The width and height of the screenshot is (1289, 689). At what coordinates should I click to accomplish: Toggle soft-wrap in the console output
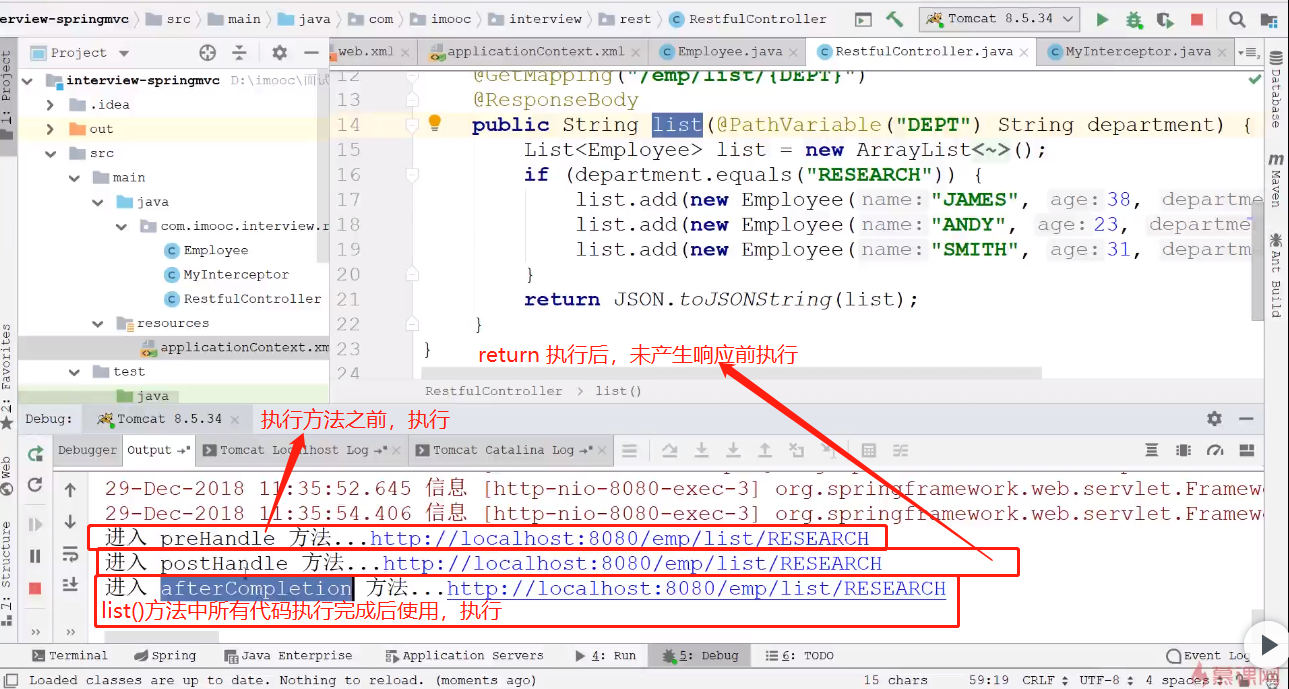[70, 553]
